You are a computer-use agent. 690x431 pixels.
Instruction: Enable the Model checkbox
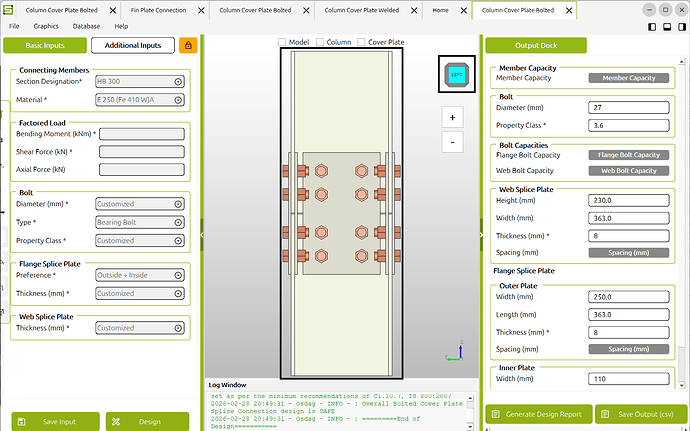pos(282,43)
